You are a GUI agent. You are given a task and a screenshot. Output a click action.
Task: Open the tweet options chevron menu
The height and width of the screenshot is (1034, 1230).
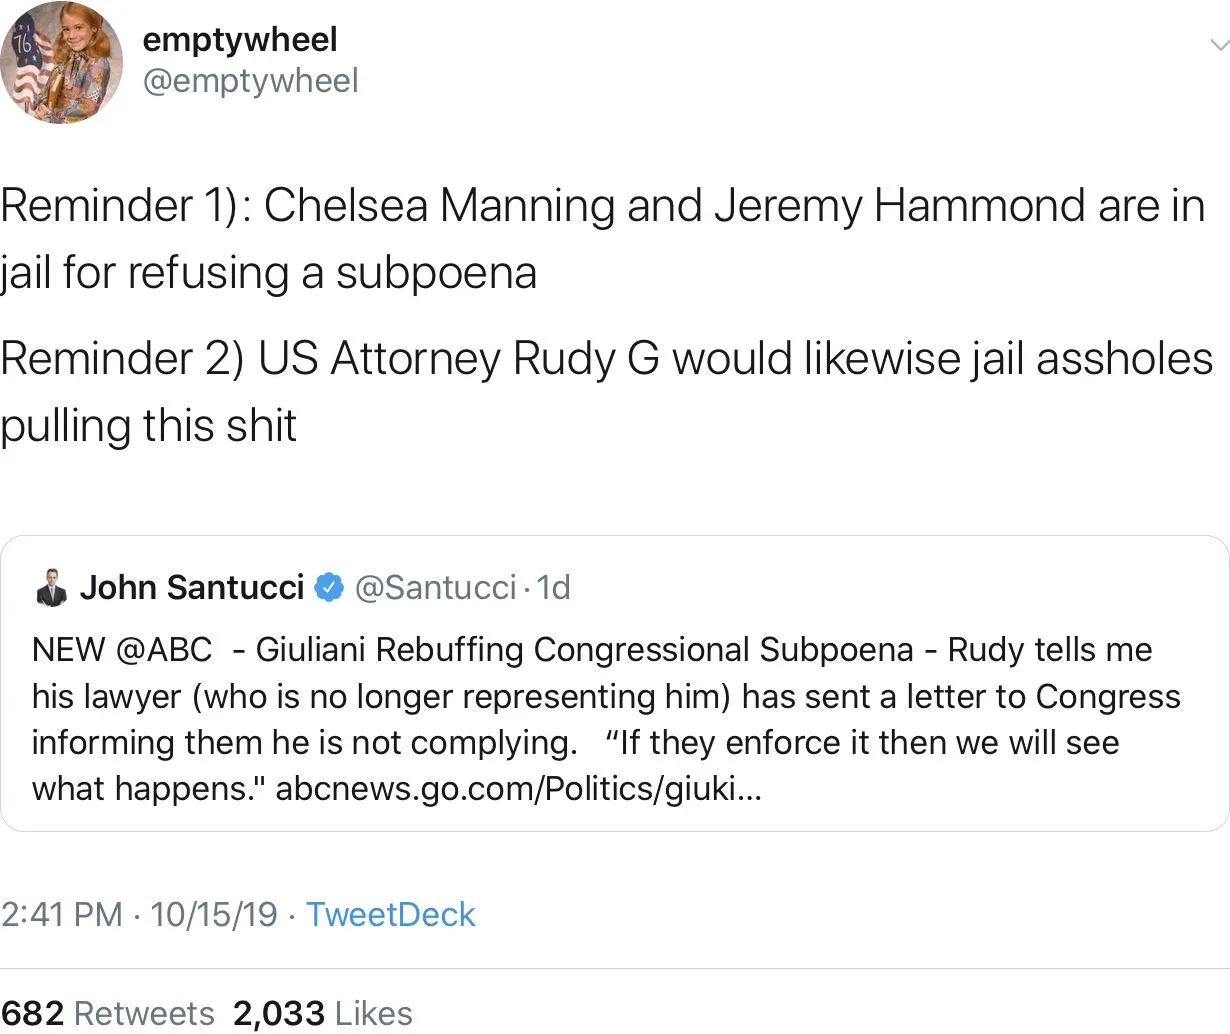[1218, 45]
